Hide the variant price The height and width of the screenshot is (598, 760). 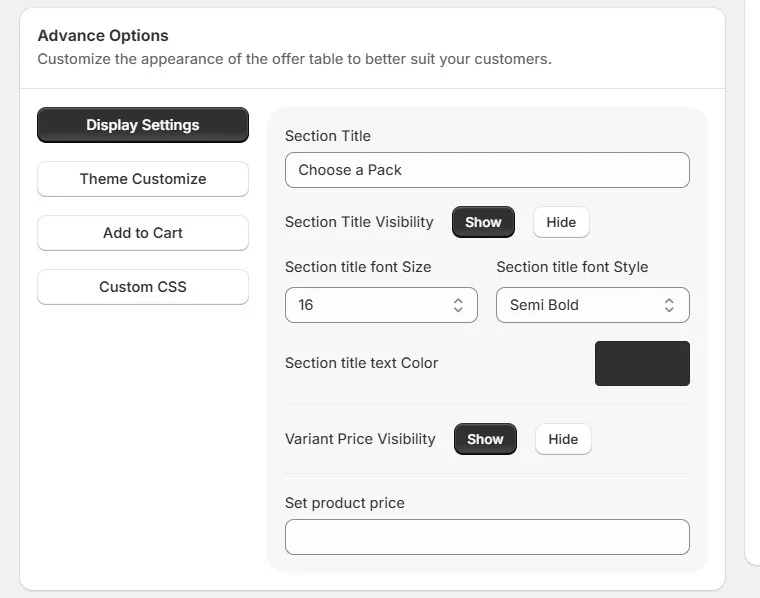(563, 439)
